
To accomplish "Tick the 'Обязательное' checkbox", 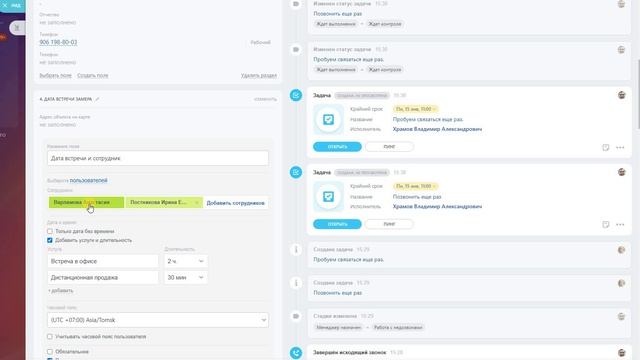I will pyautogui.click(x=50, y=351).
